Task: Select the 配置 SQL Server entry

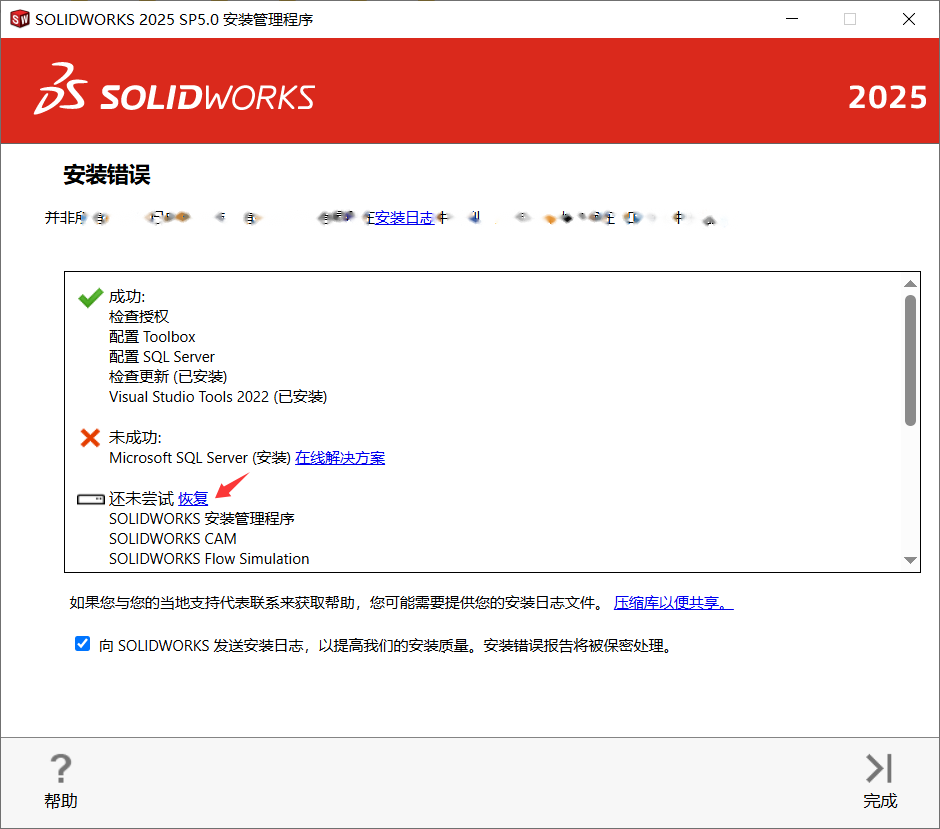Action: click(x=162, y=357)
